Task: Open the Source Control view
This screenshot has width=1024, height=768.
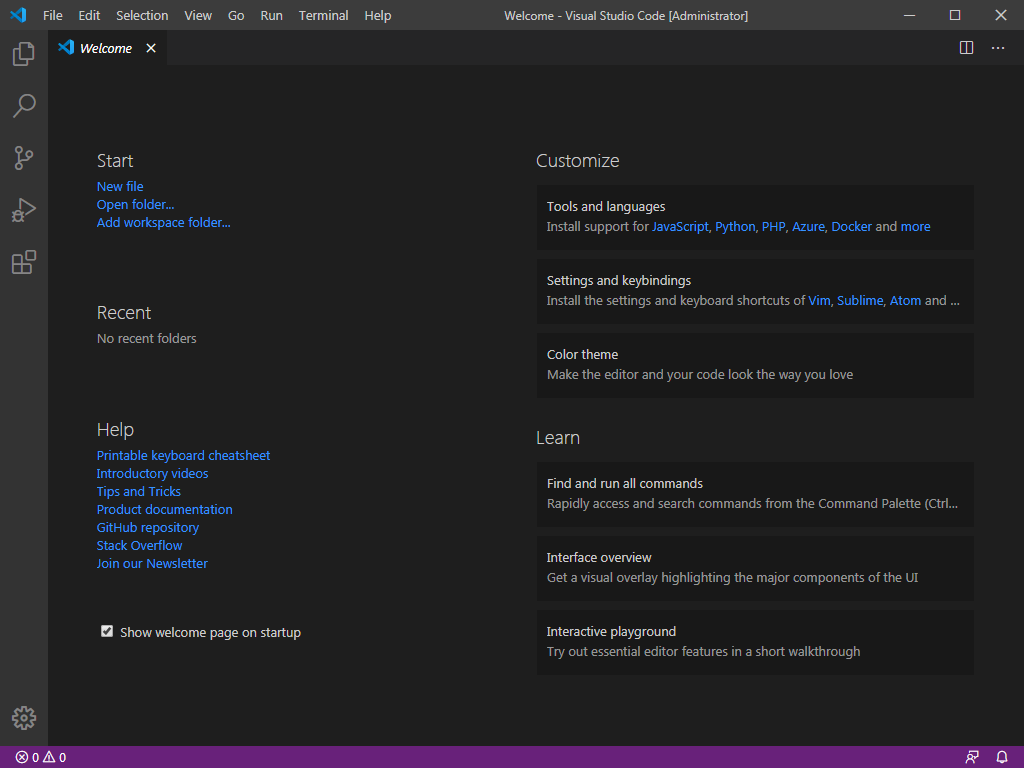Action: [23, 158]
